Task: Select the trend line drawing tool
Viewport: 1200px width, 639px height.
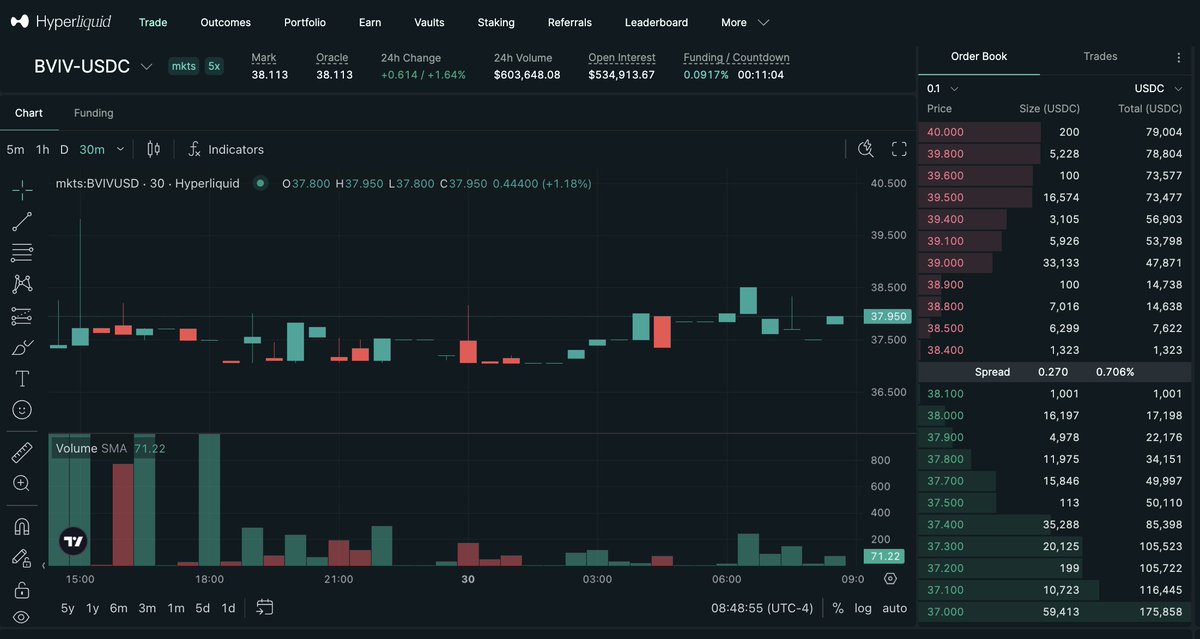Action: pyautogui.click(x=22, y=221)
